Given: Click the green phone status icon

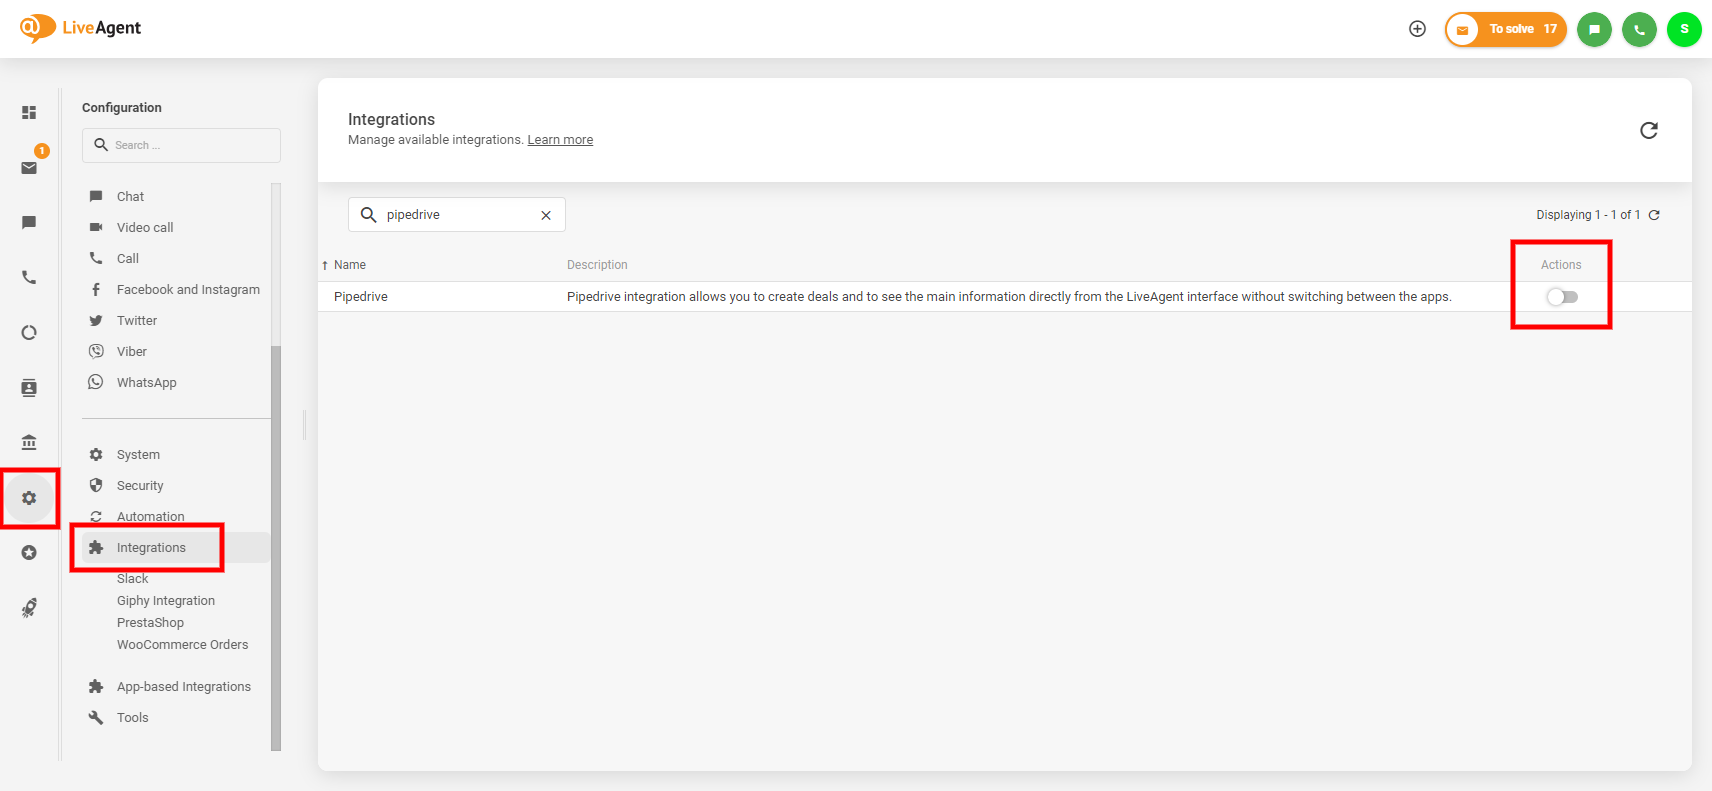Looking at the screenshot, I should pyautogui.click(x=1639, y=29).
